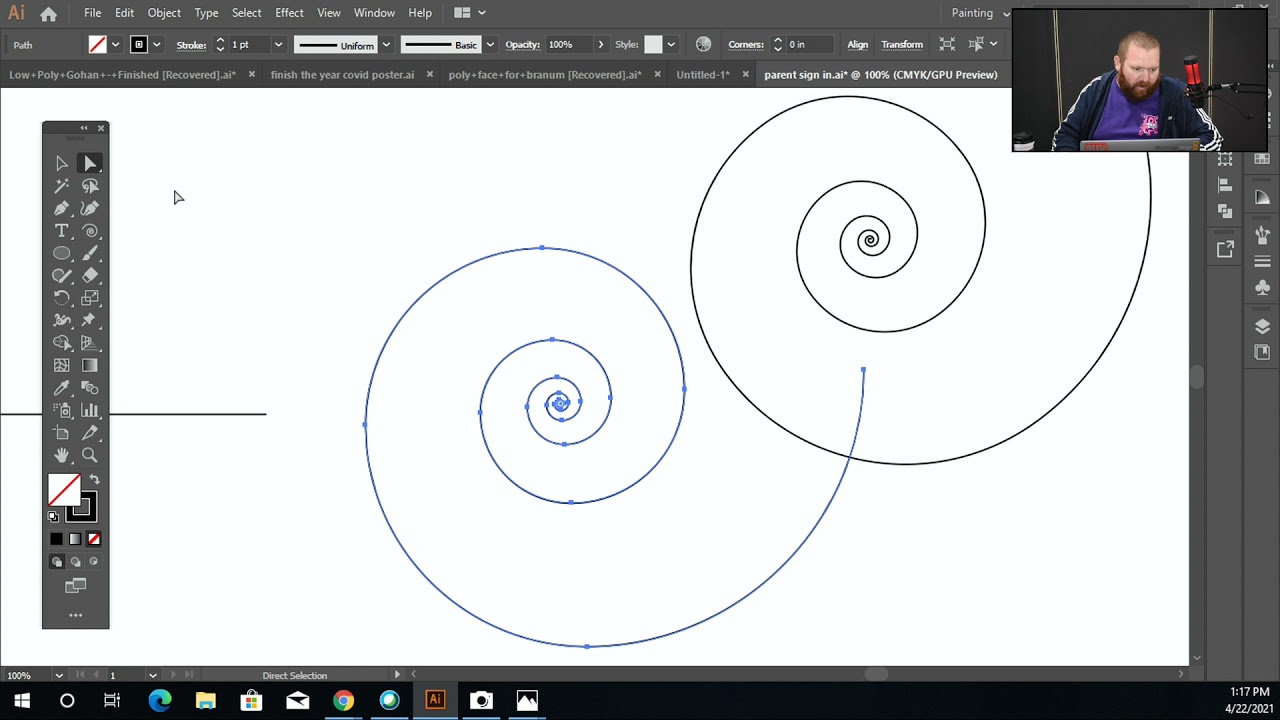The height and width of the screenshot is (720, 1280).
Task: Select the Type tool
Action: 61,231
